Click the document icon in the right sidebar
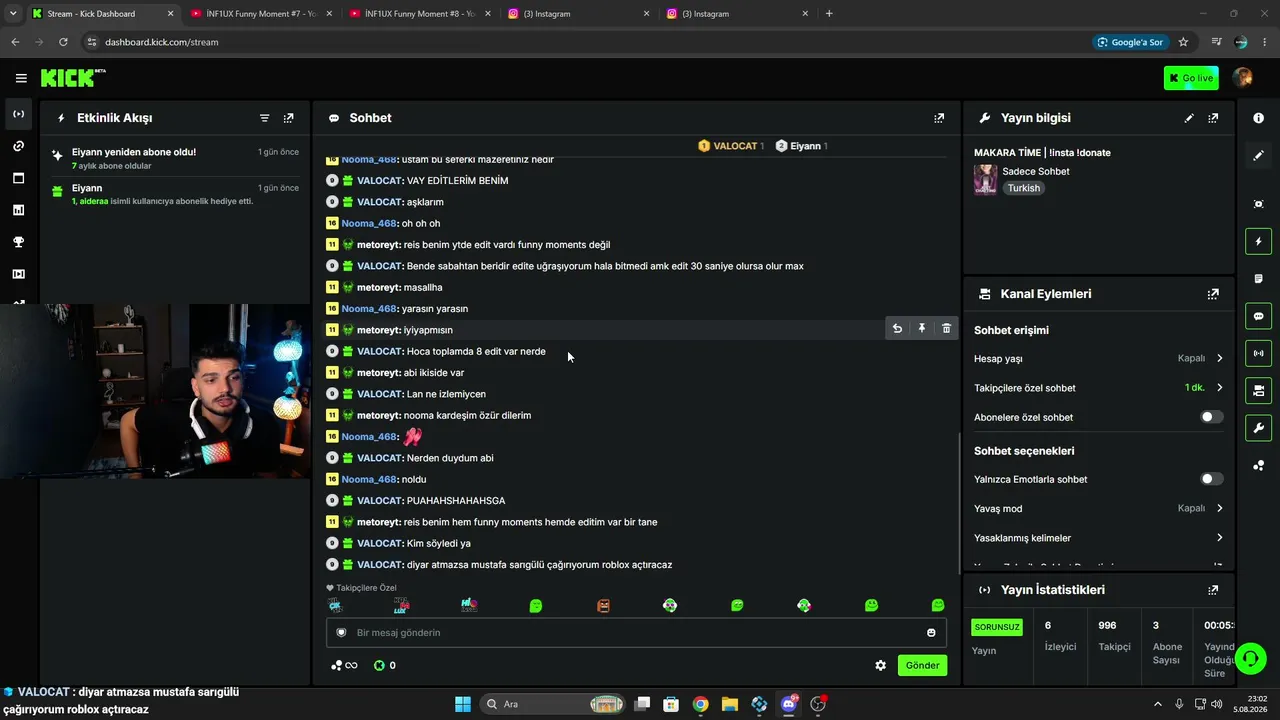This screenshot has width=1280, height=720. [x=1258, y=279]
